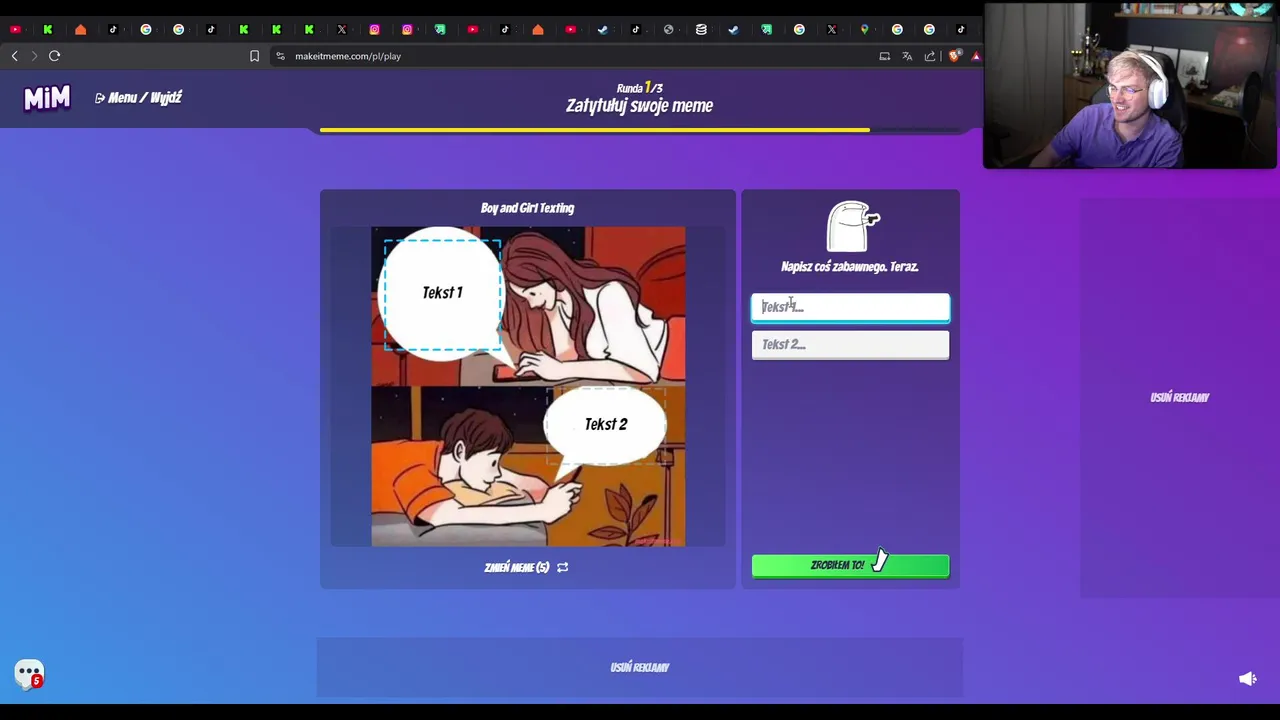Switch to the globe favicon tab
Viewport: 1280px width, 720px height.
click(668, 29)
